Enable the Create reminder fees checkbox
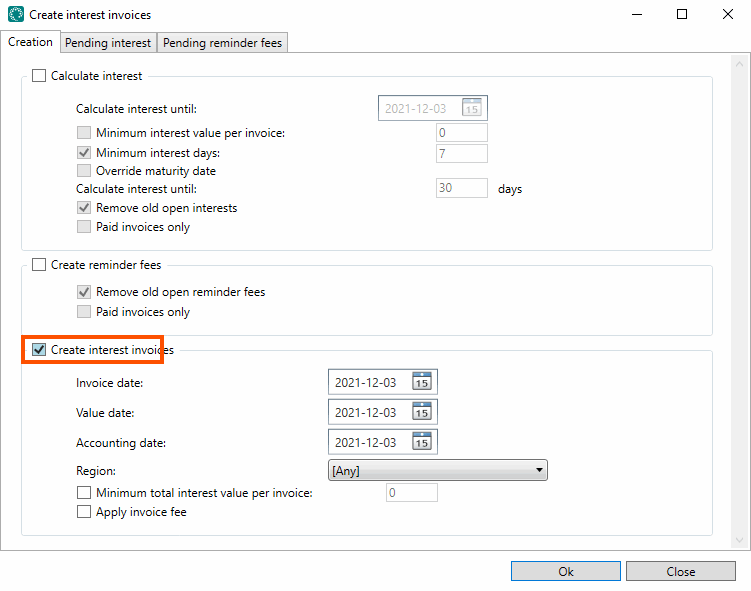The height and width of the screenshot is (591, 751). pos(39,265)
